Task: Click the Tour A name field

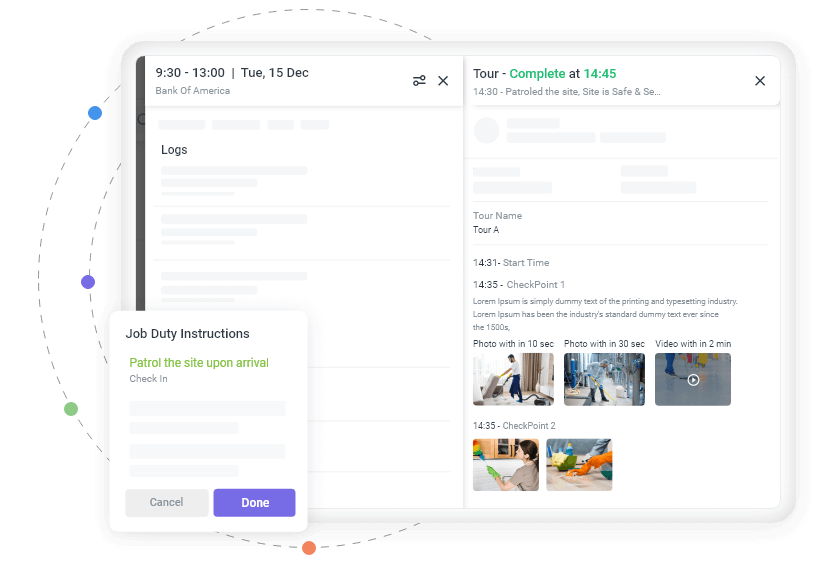Action: [x=486, y=230]
